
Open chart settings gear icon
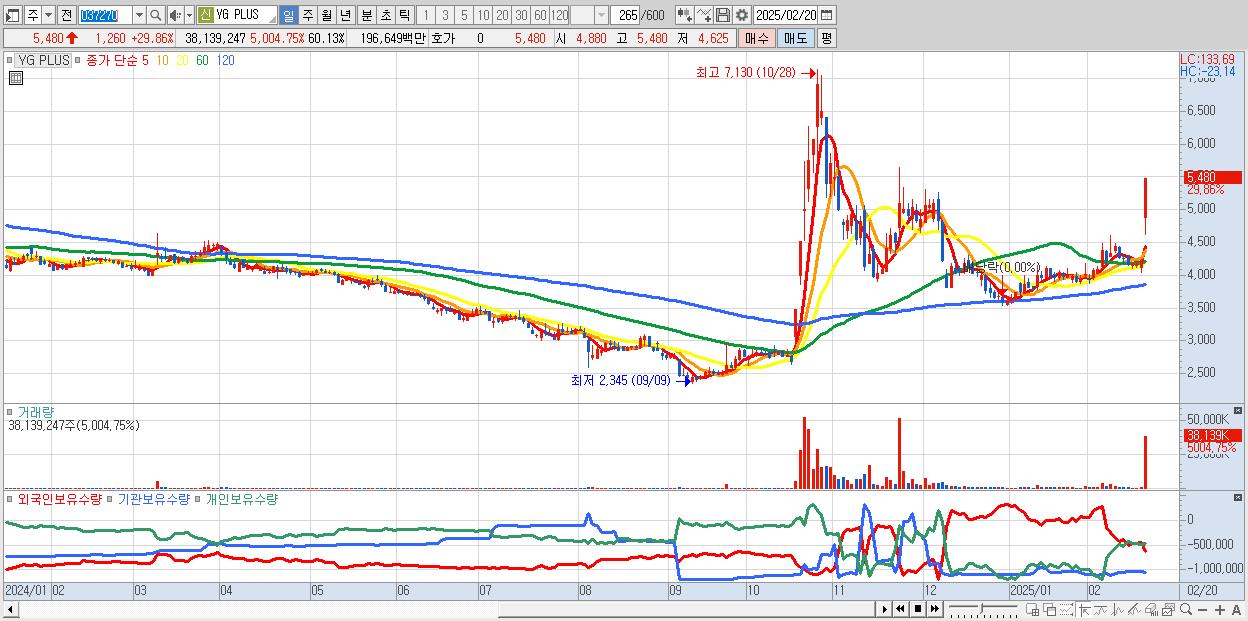pos(741,15)
